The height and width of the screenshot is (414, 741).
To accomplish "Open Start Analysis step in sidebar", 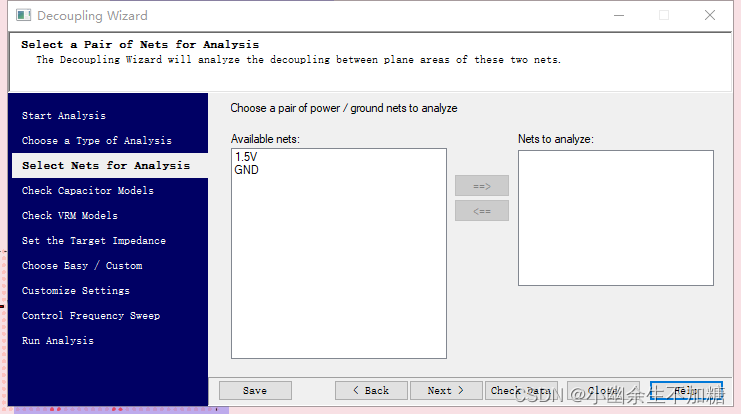I will coord(64,116).
